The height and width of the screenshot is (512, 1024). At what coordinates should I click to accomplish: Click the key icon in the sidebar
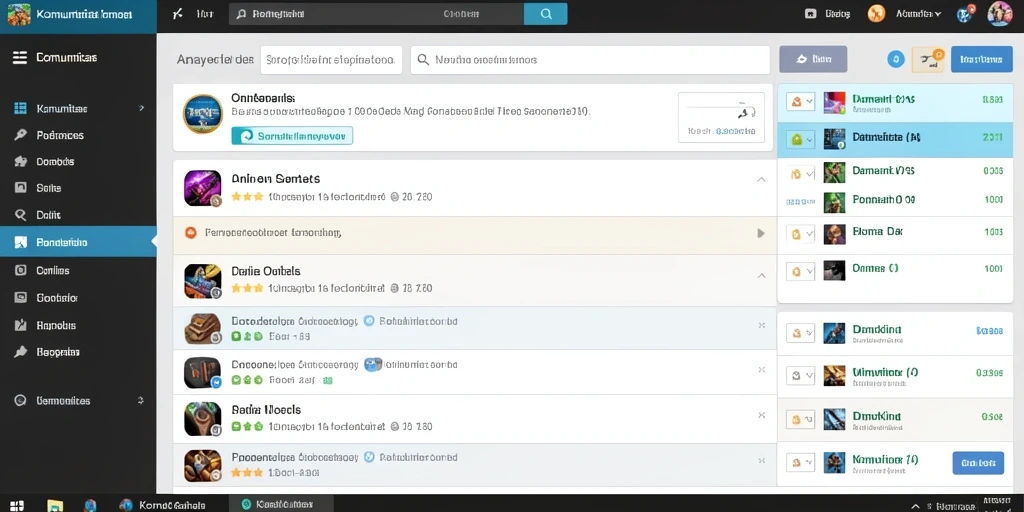[20, 135]
